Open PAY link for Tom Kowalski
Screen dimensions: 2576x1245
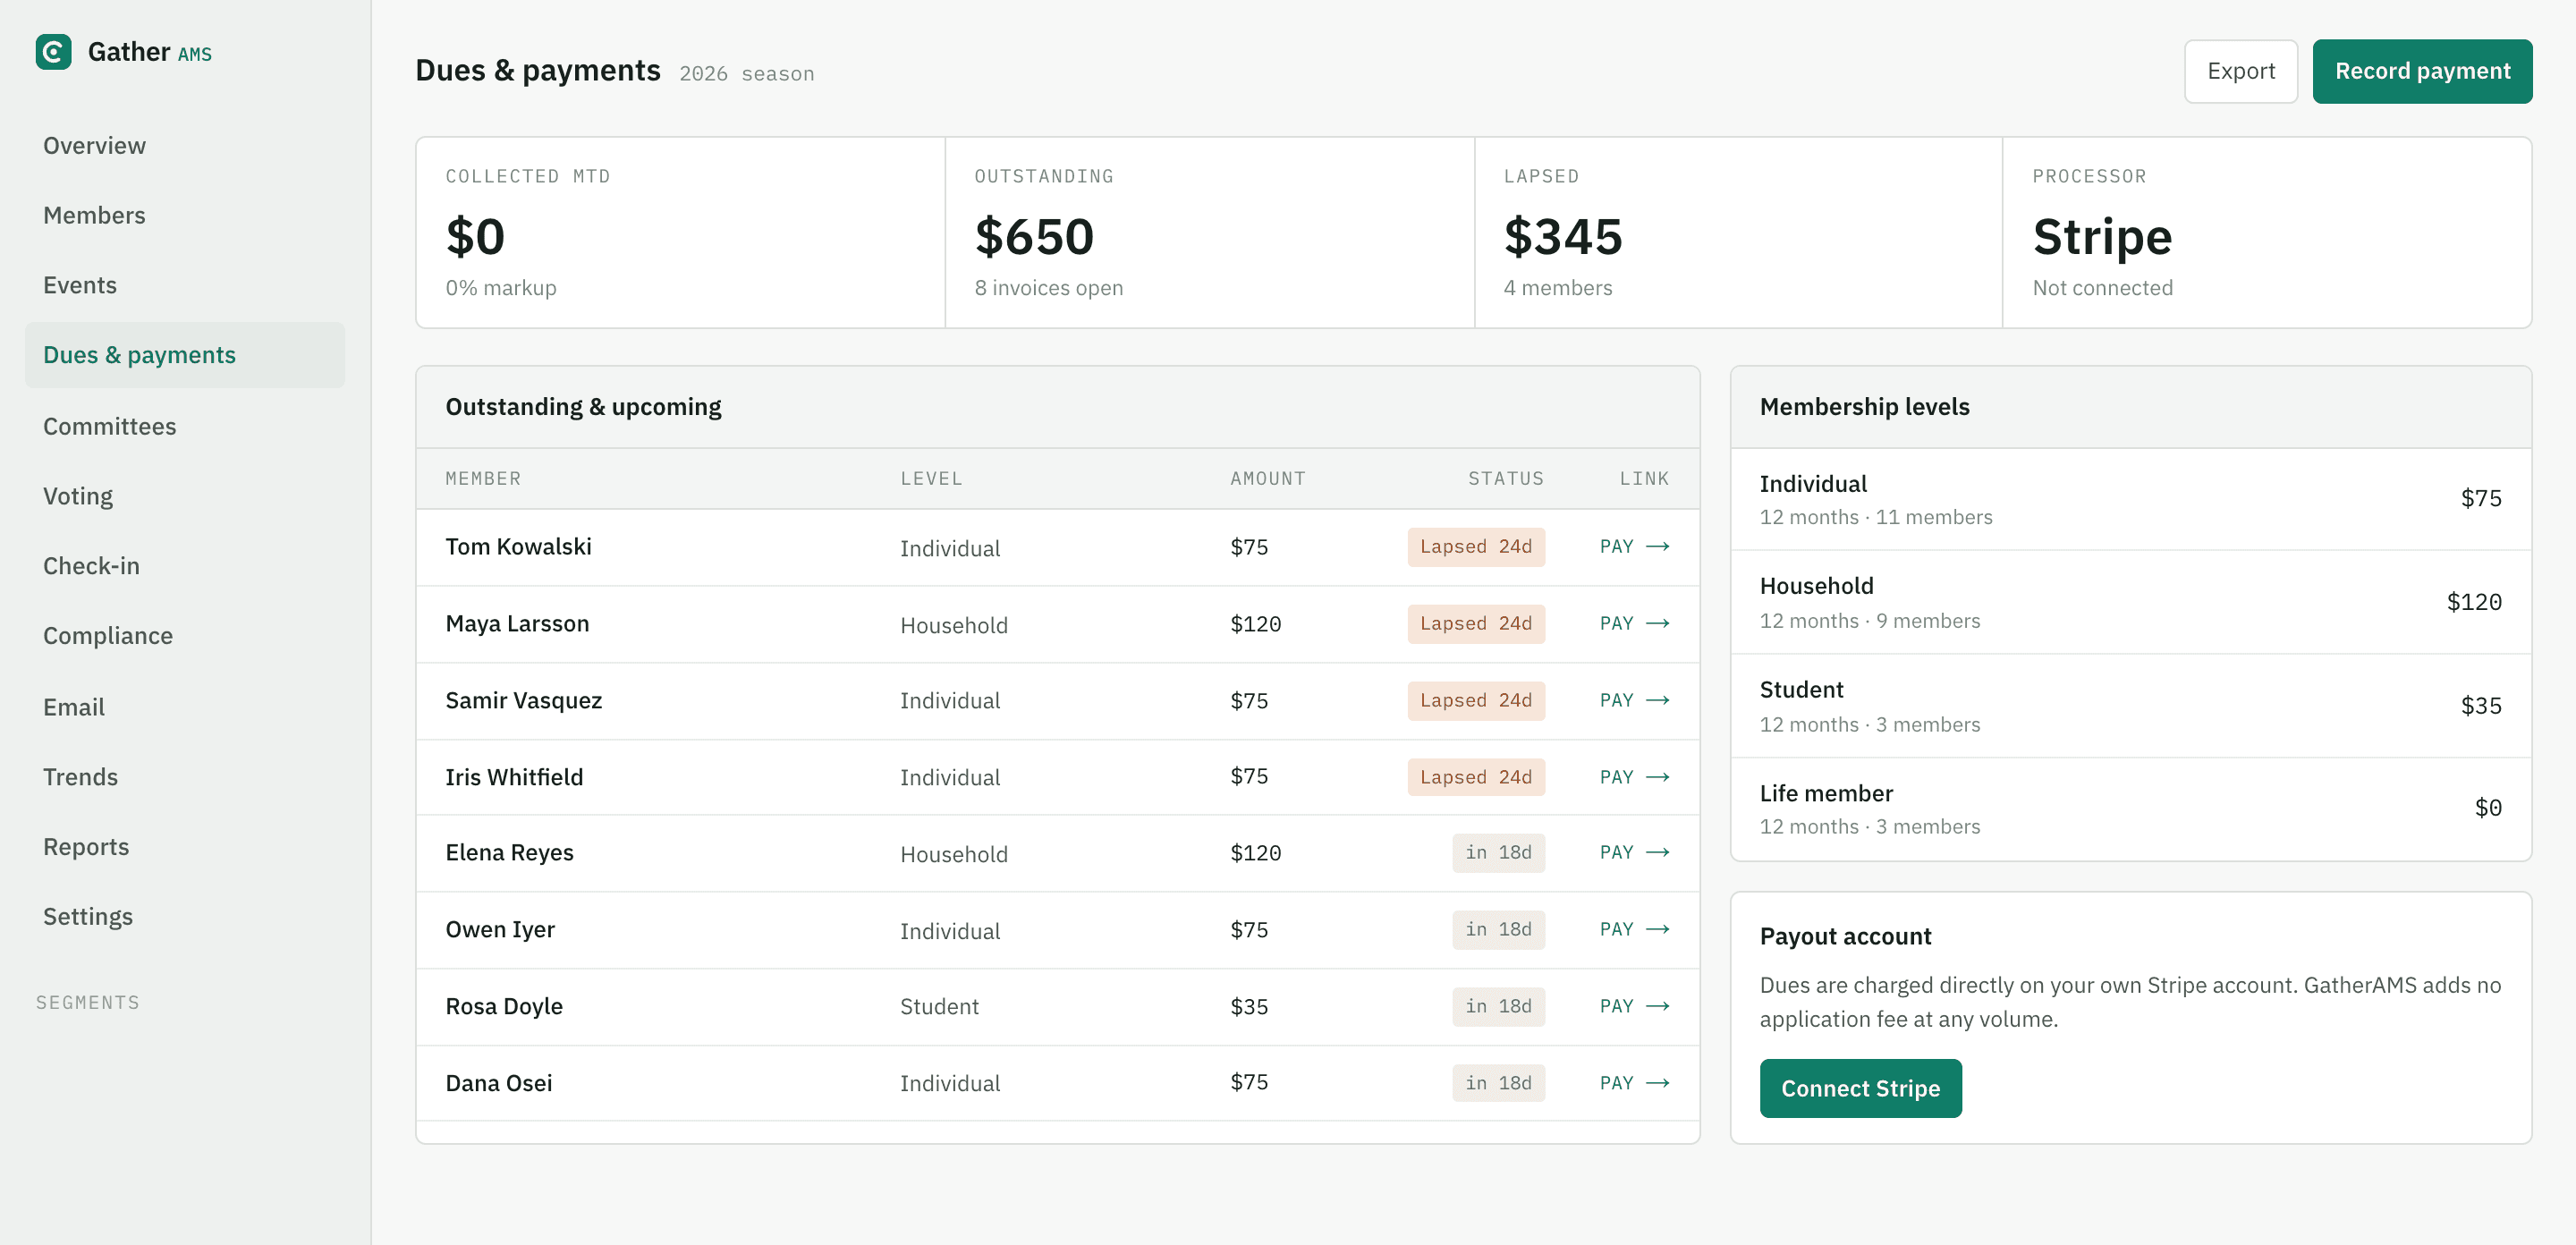(x=1634, y=547)
